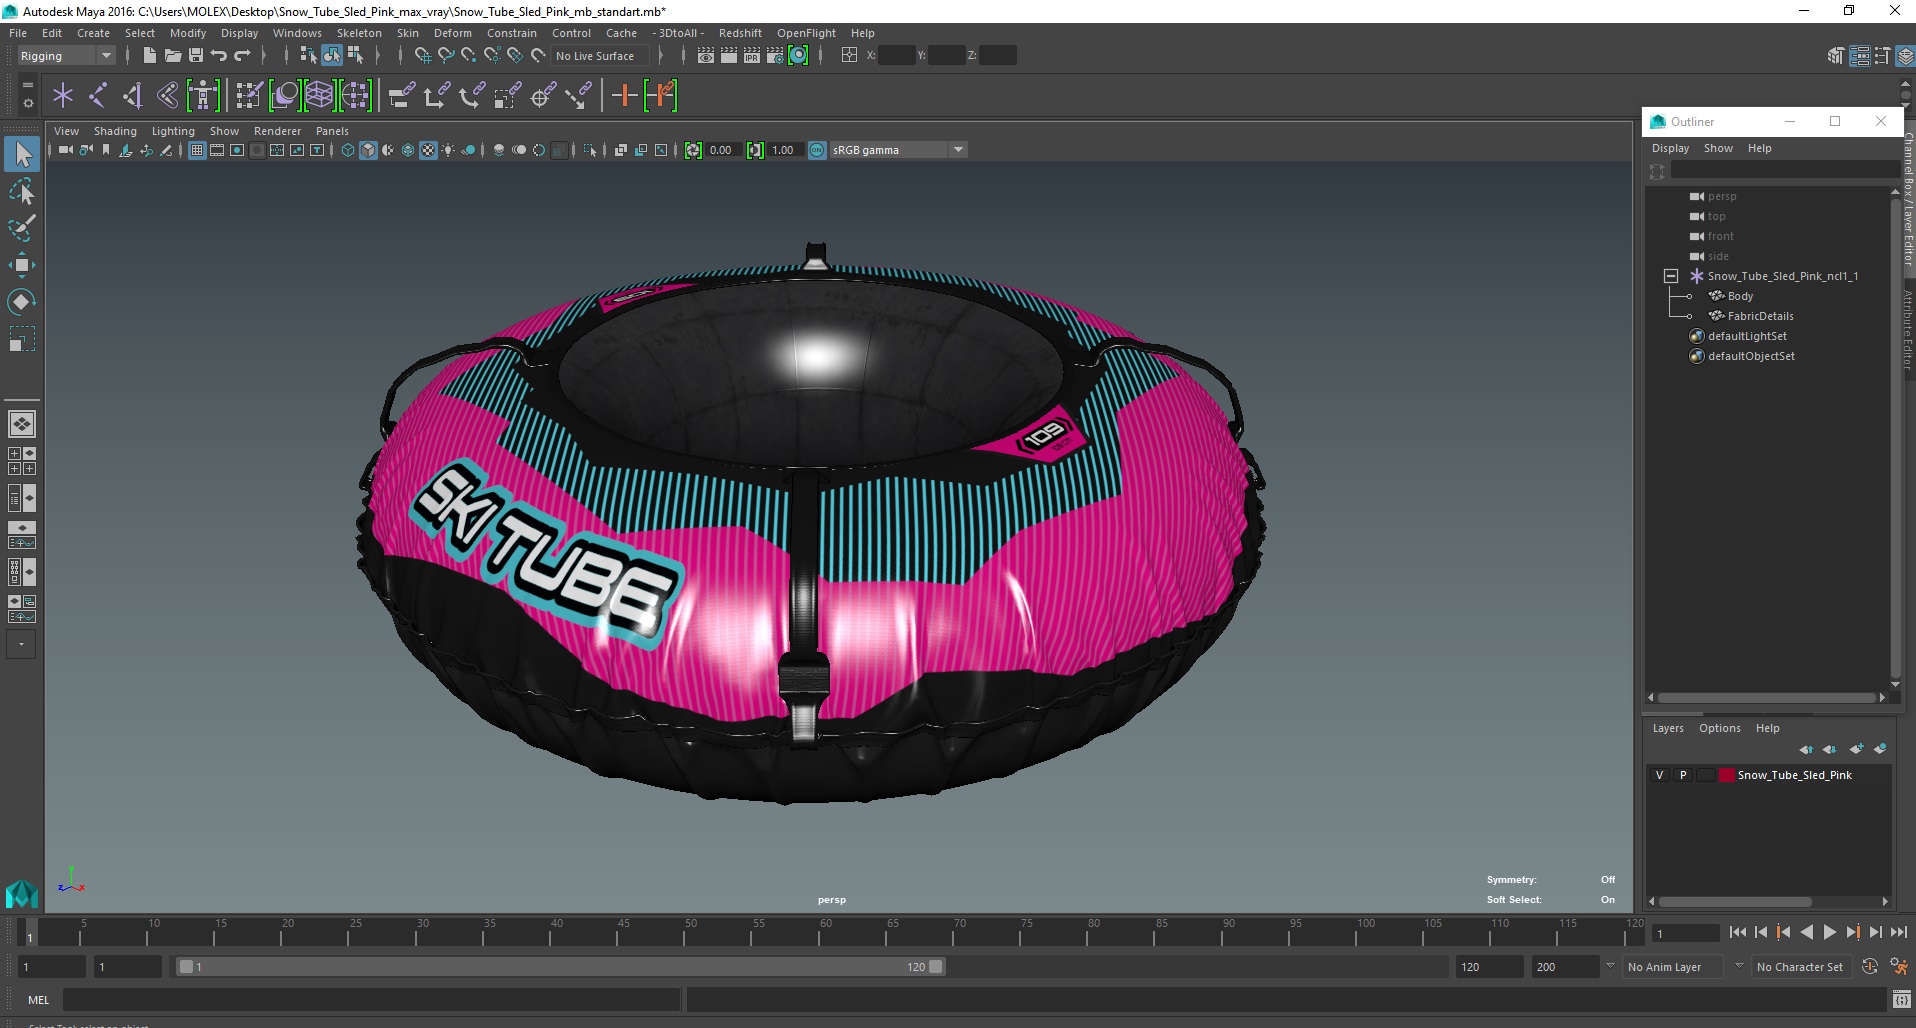Select the arrow Select tool in the left toolbox

pyautogui.click(x=22, y=154)
